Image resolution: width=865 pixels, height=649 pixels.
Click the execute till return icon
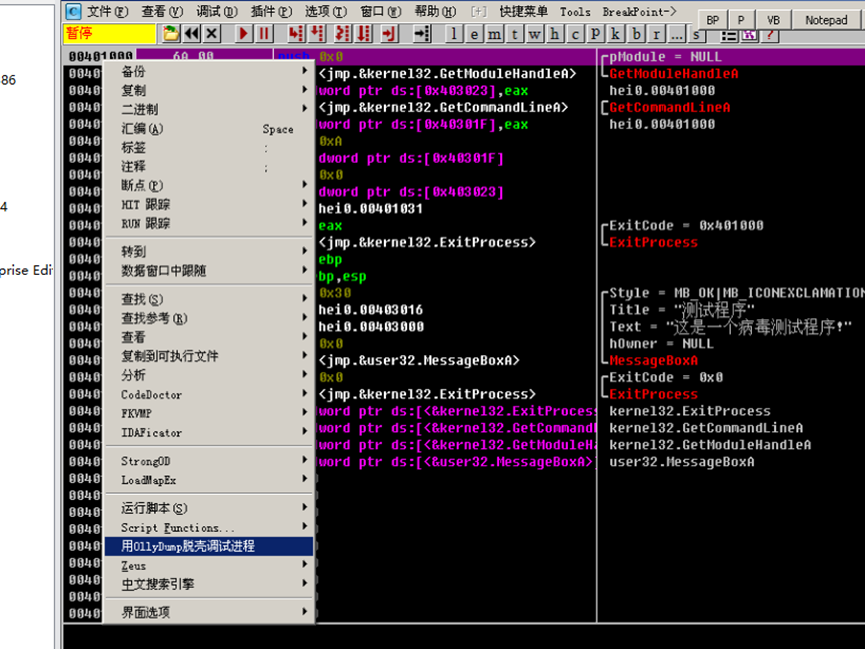[389, 34]
